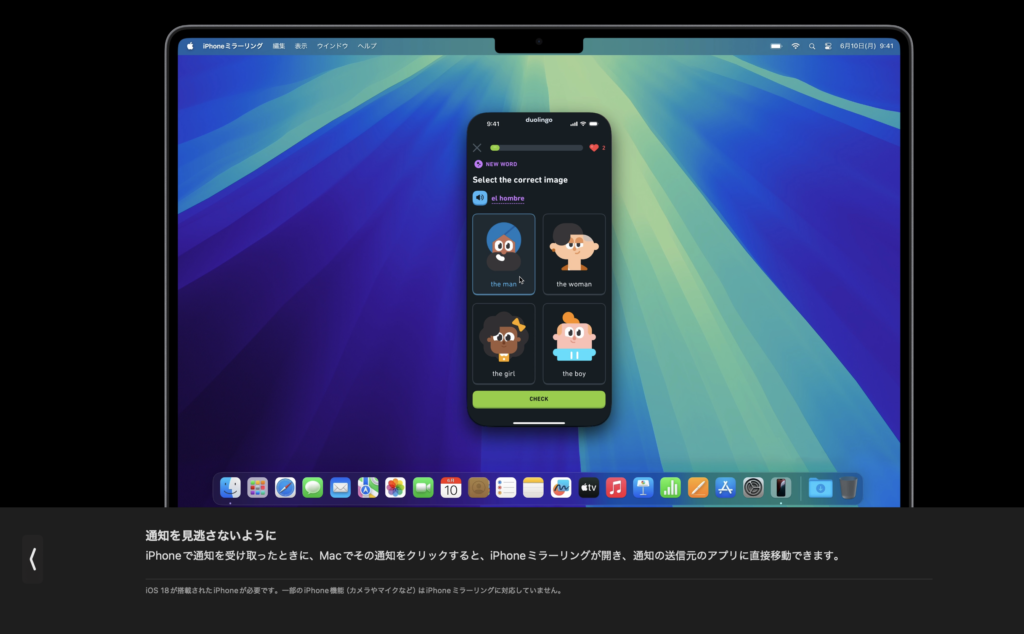
Task: Close the Duolingo lesson with the X icon
Action: (x=477, y=148)
